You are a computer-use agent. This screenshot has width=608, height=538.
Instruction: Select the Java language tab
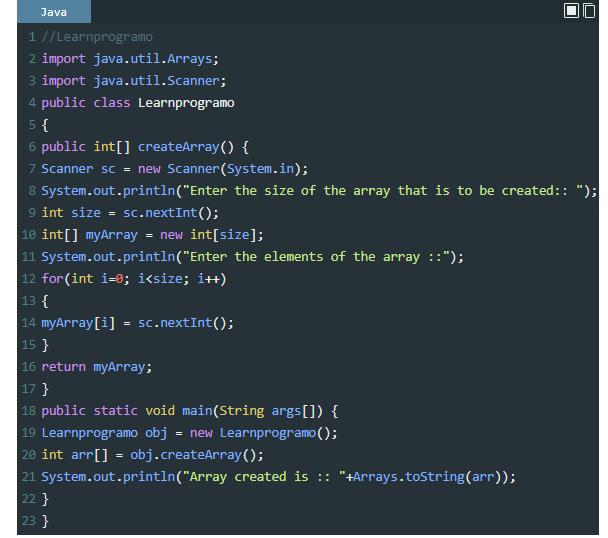[x=54, y=12]
